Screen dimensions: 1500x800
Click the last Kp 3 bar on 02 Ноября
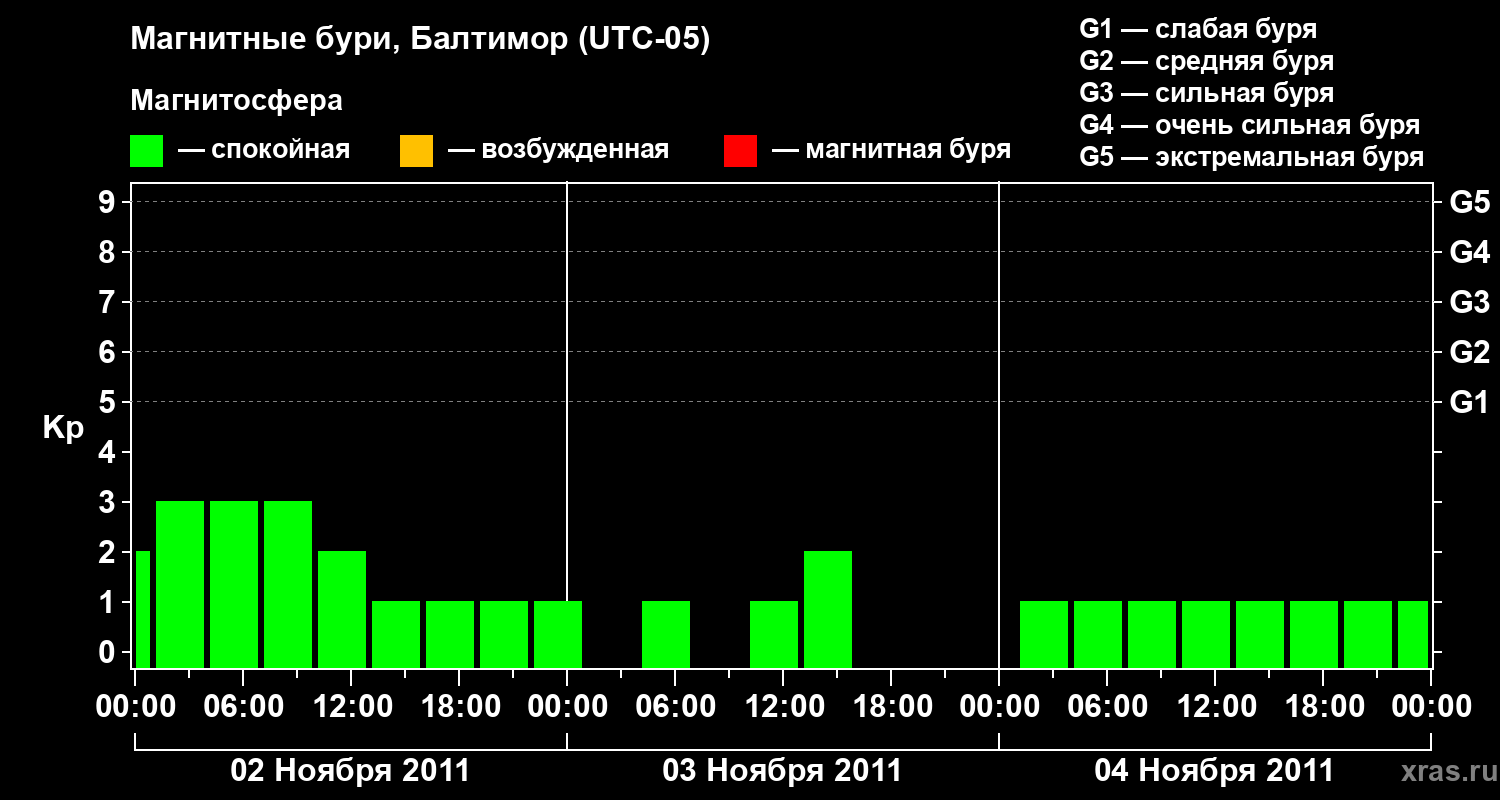click(288, 584)
